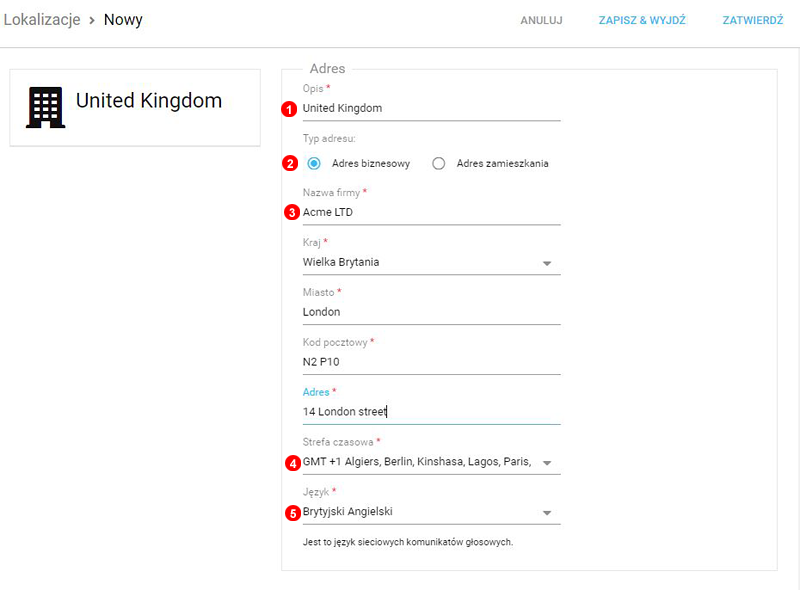Click Nowy in the breadcrumb
The height and width of the screenshot is (590, 800).
[123, 19]
